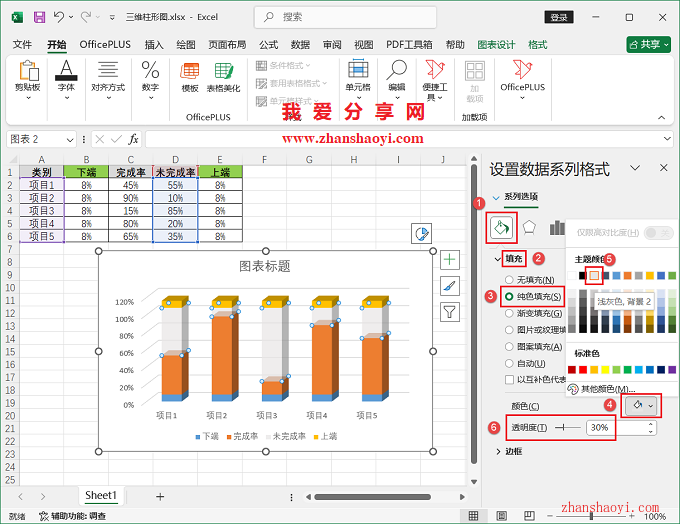Click the Fill & Line paint bucket icon
The width and height of the screenshot is (680, 524).
point(501,228)
